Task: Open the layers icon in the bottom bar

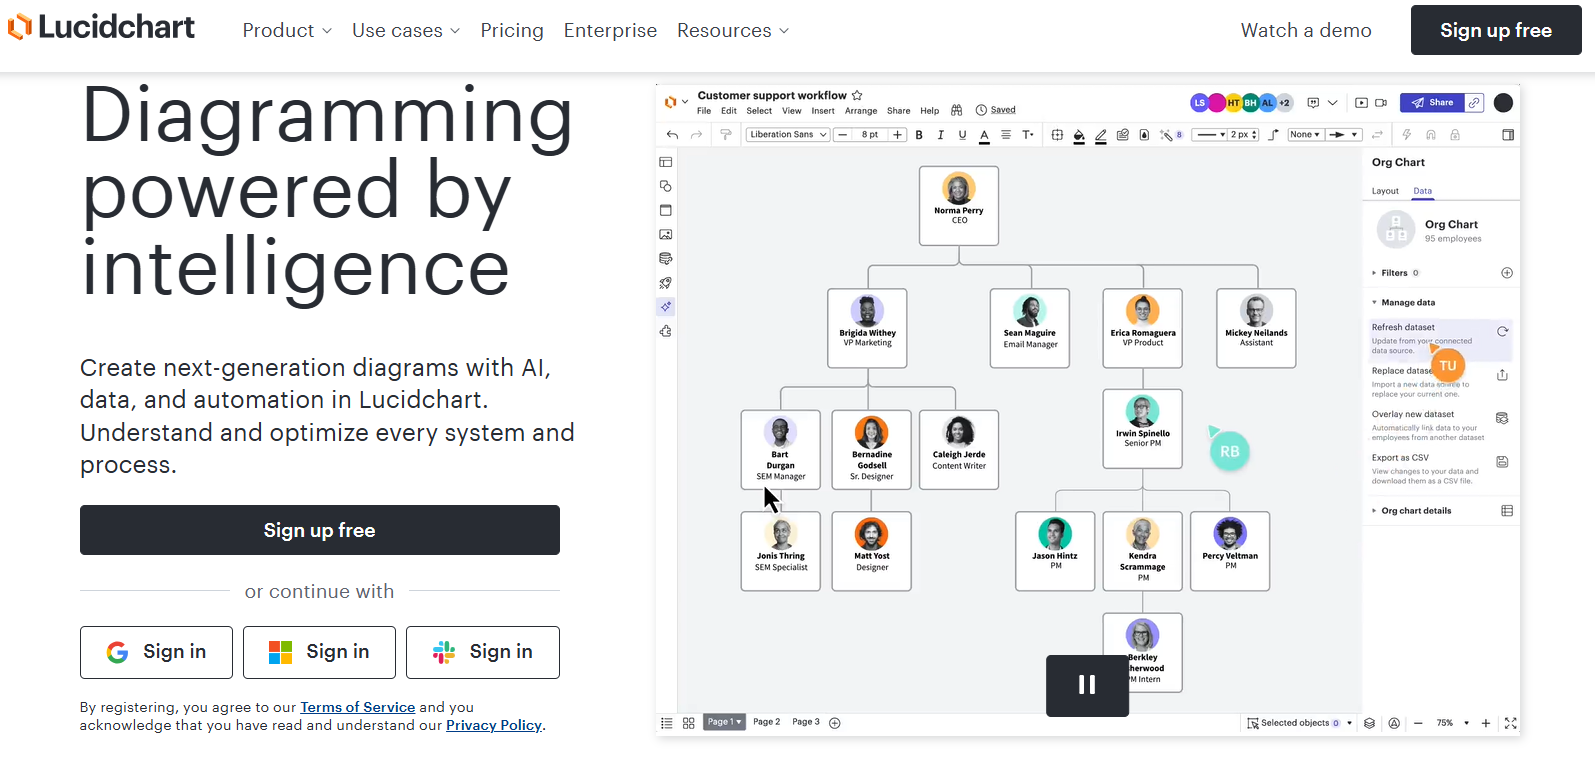Action: 1369,723
